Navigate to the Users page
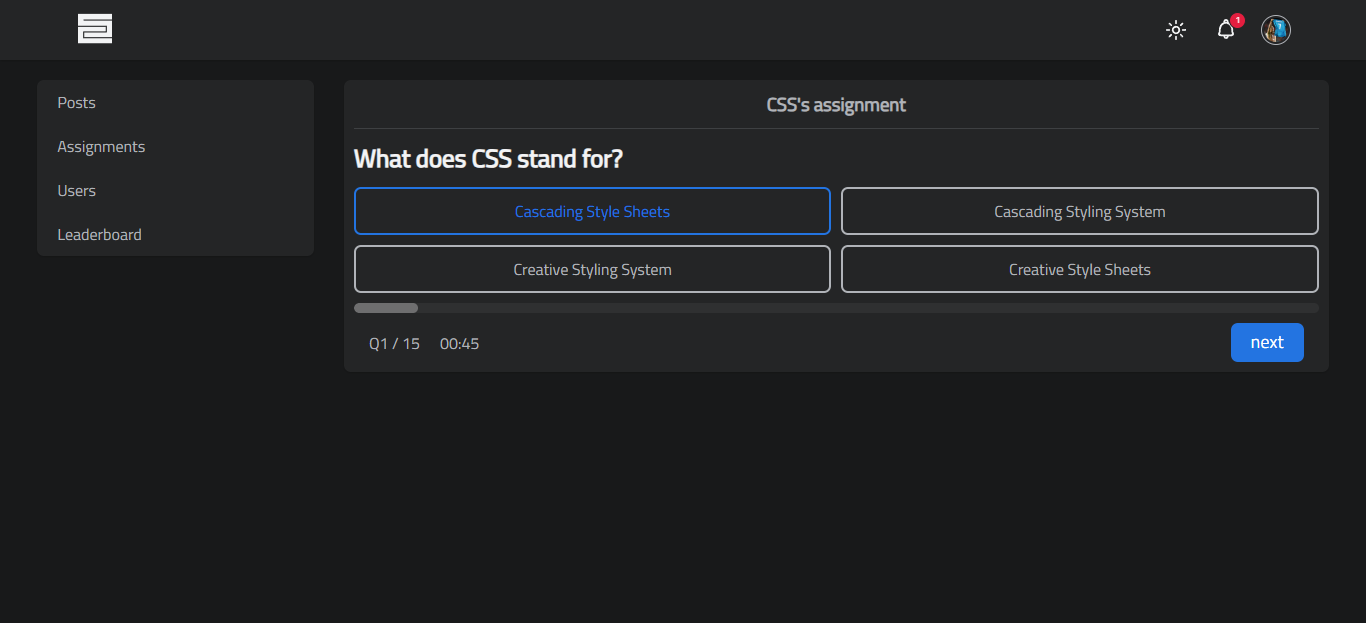Screen dimensions: 1366x623 77,191
